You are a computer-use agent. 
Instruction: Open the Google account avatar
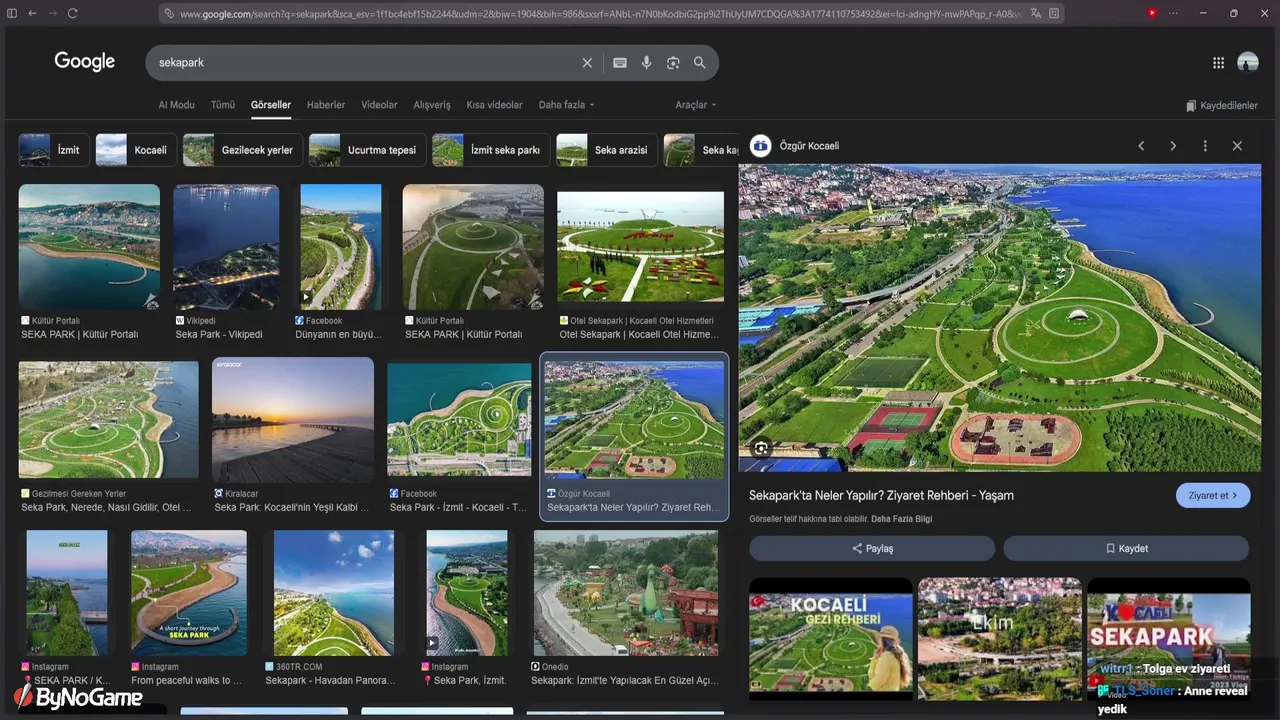tap(1248, 62)
